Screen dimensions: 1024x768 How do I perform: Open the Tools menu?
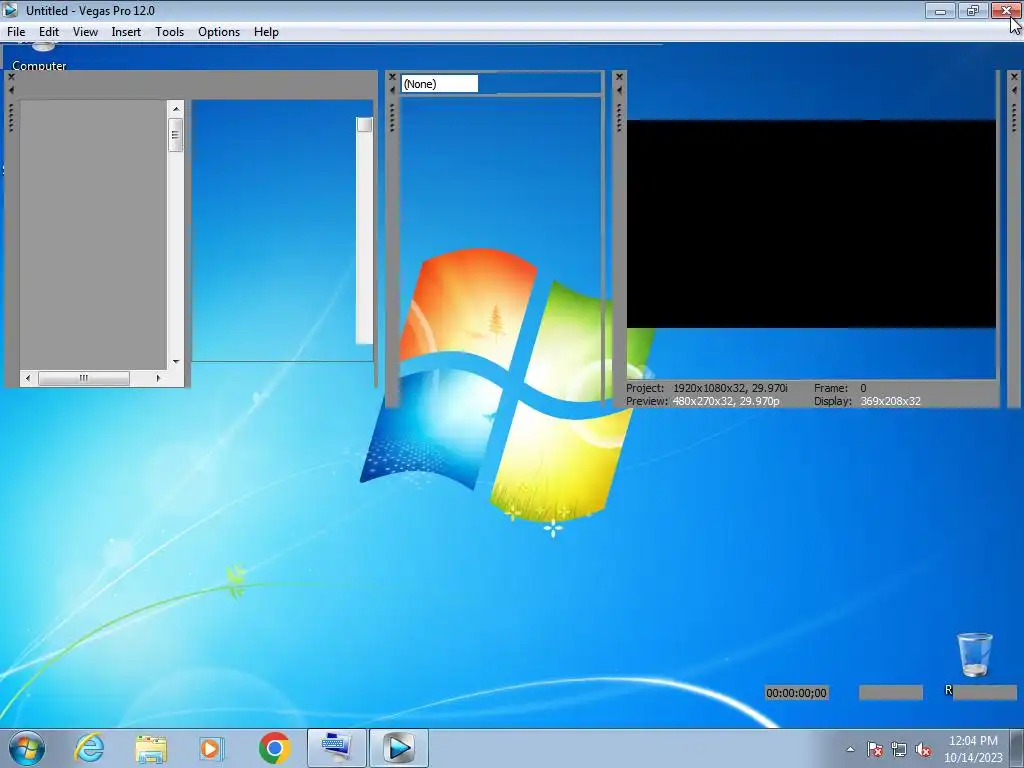pyautogui.click(x=170, y=32)
